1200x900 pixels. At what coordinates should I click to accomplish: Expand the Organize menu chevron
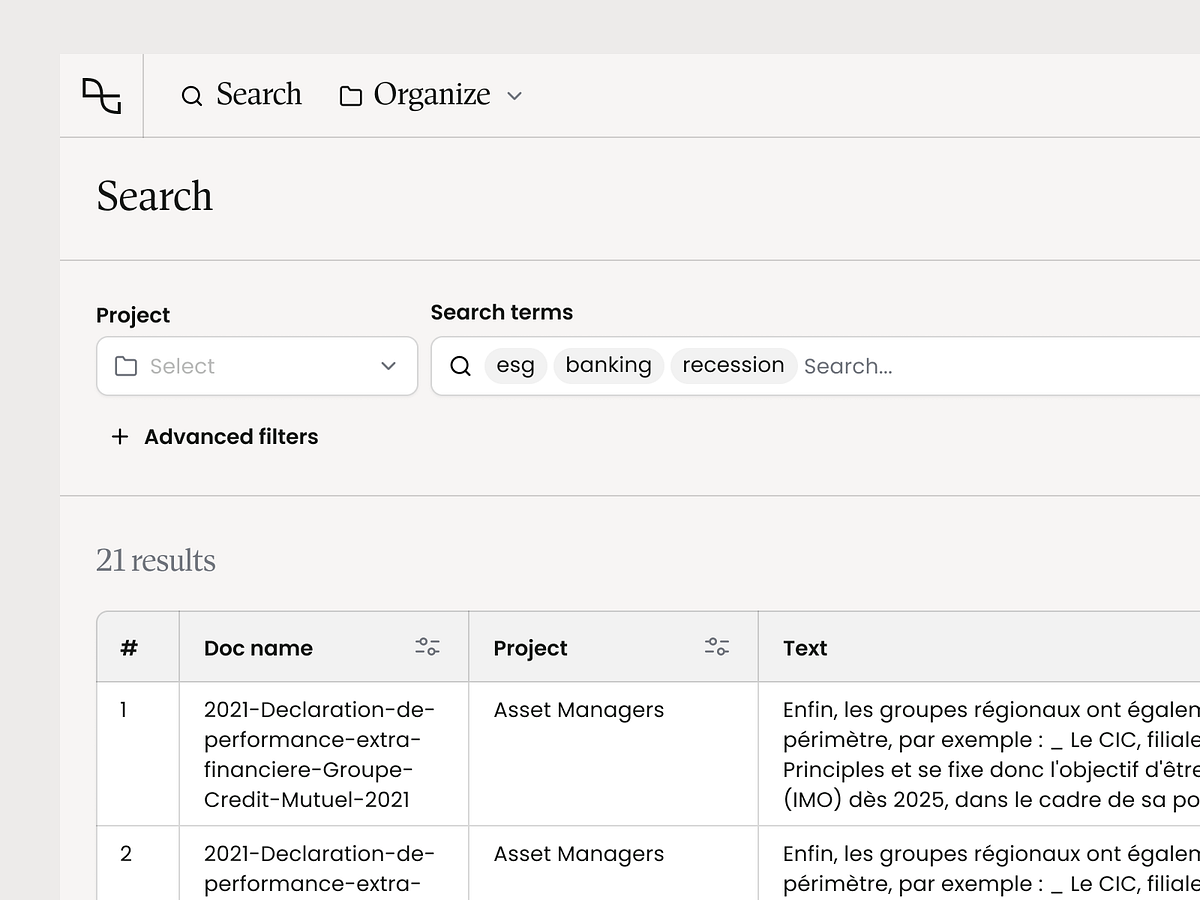click(x=515, y=96)
